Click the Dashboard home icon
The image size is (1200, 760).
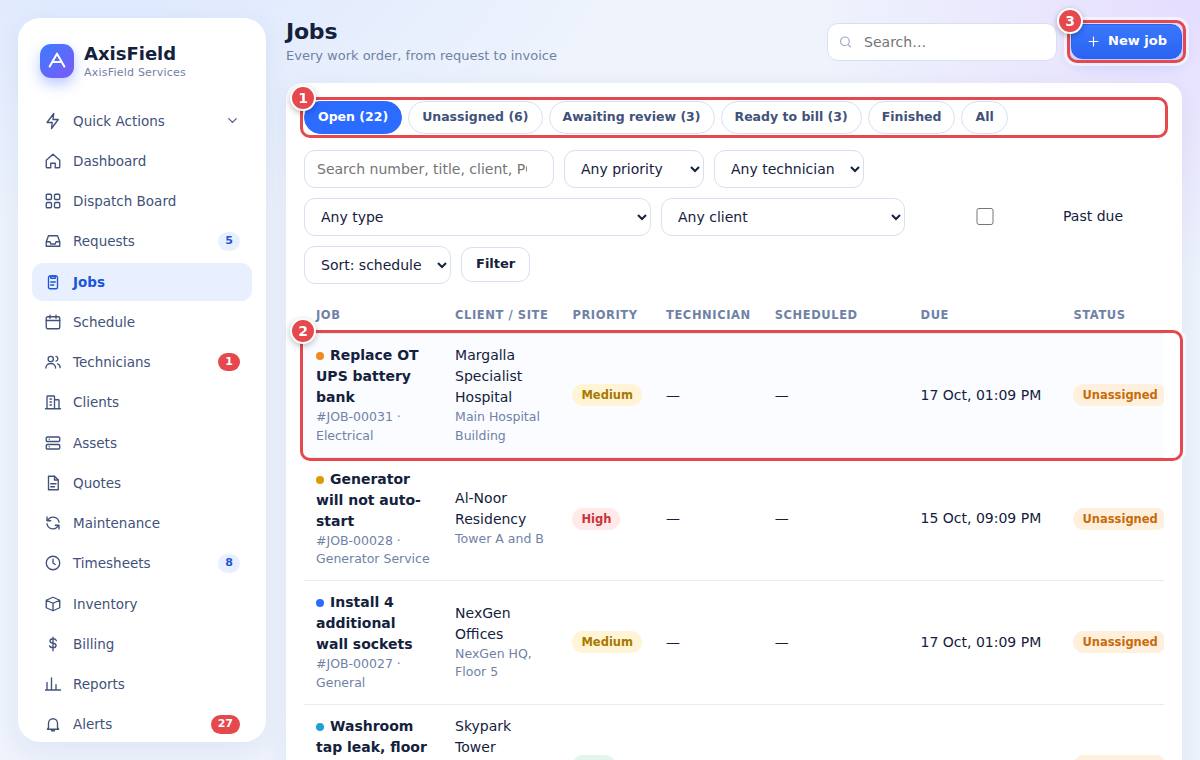pyautogui.click(x=53, y=161)
